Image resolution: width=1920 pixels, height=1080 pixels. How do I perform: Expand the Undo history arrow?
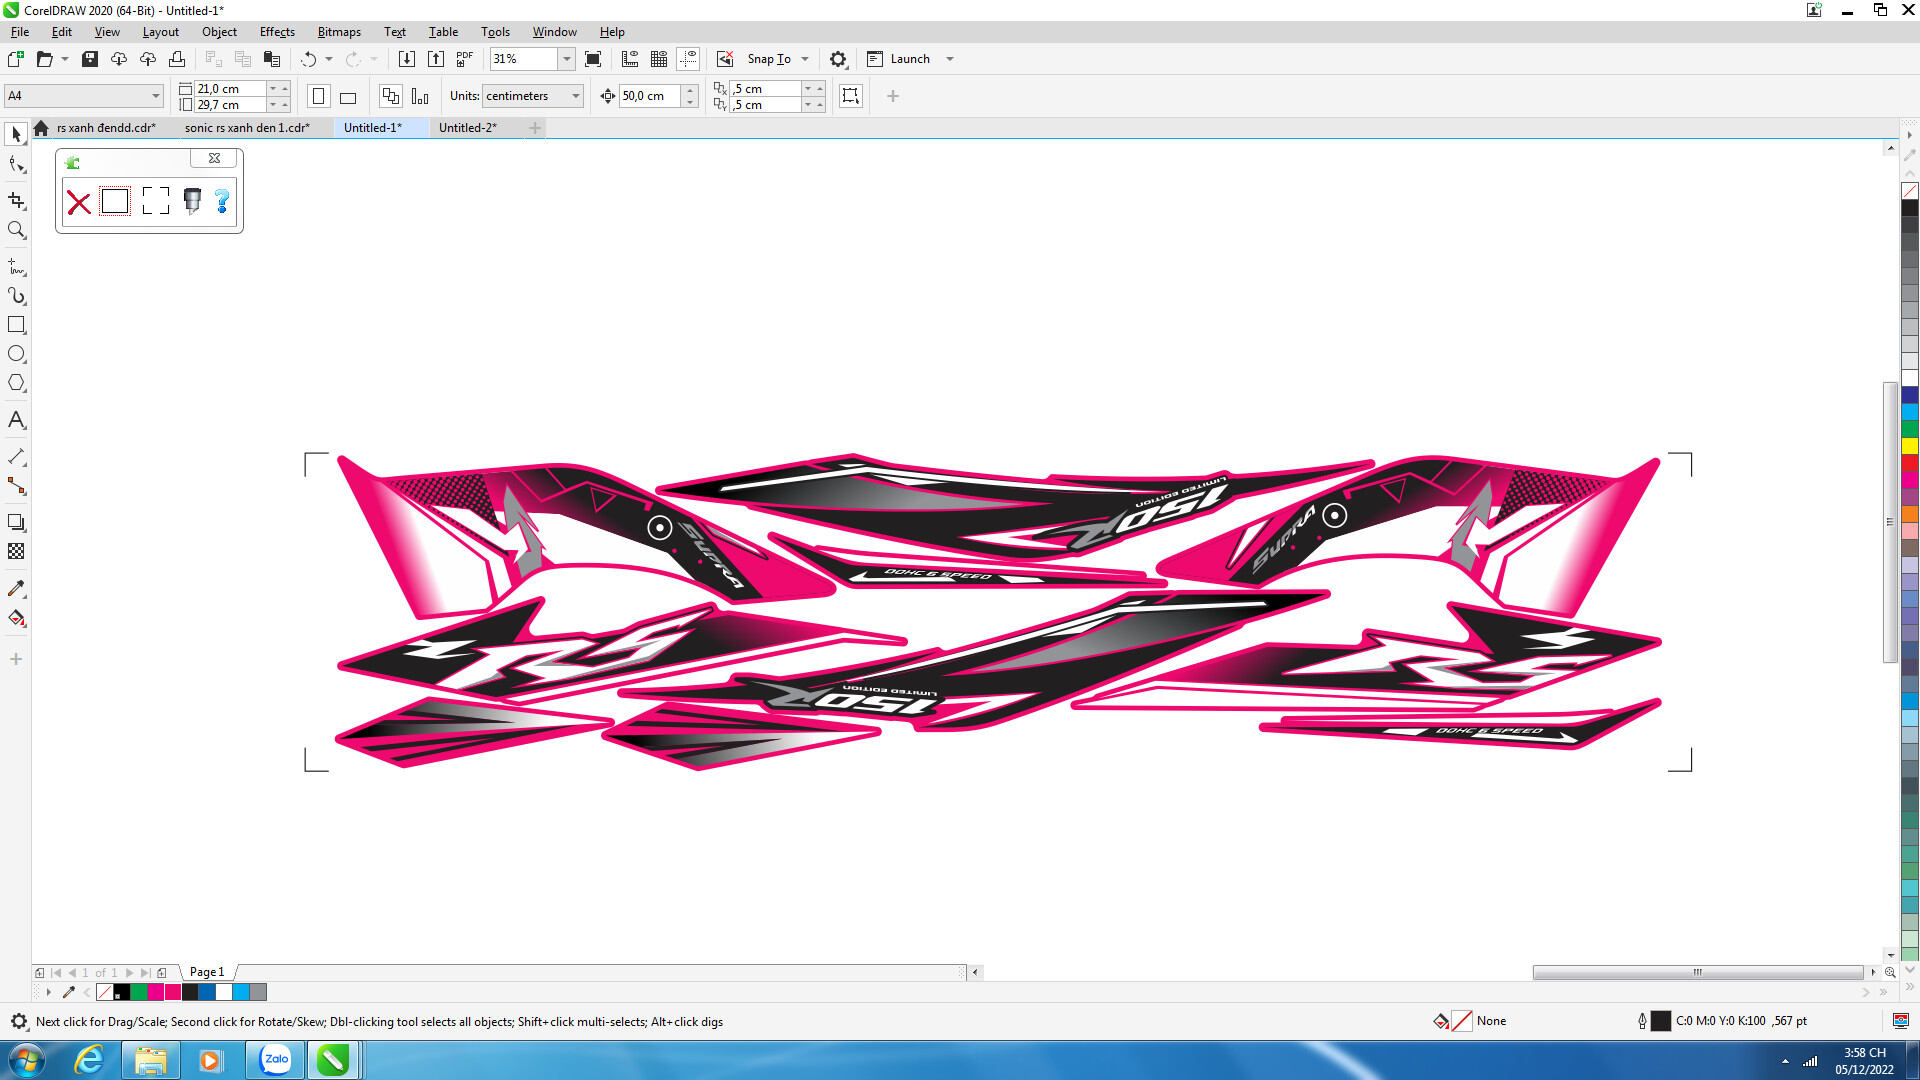click(329, 59)
